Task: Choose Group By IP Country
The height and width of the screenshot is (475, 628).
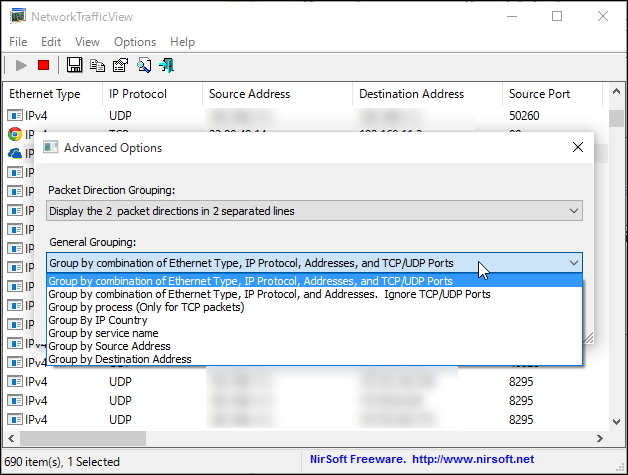Action: coord(314,320)
